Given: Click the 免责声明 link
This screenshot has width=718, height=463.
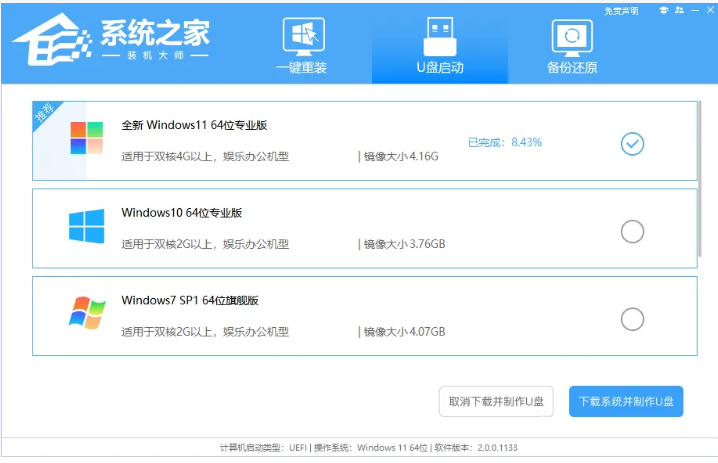Looking at the screenshot, I should click(x=621, y=11).
